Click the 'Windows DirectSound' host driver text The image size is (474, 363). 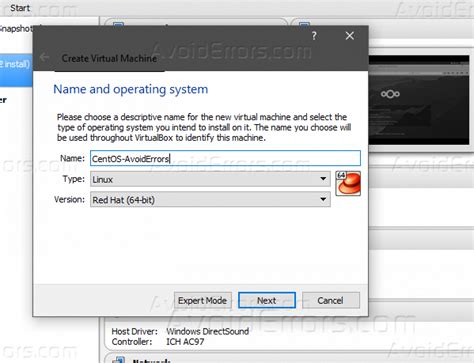point(208,331)
